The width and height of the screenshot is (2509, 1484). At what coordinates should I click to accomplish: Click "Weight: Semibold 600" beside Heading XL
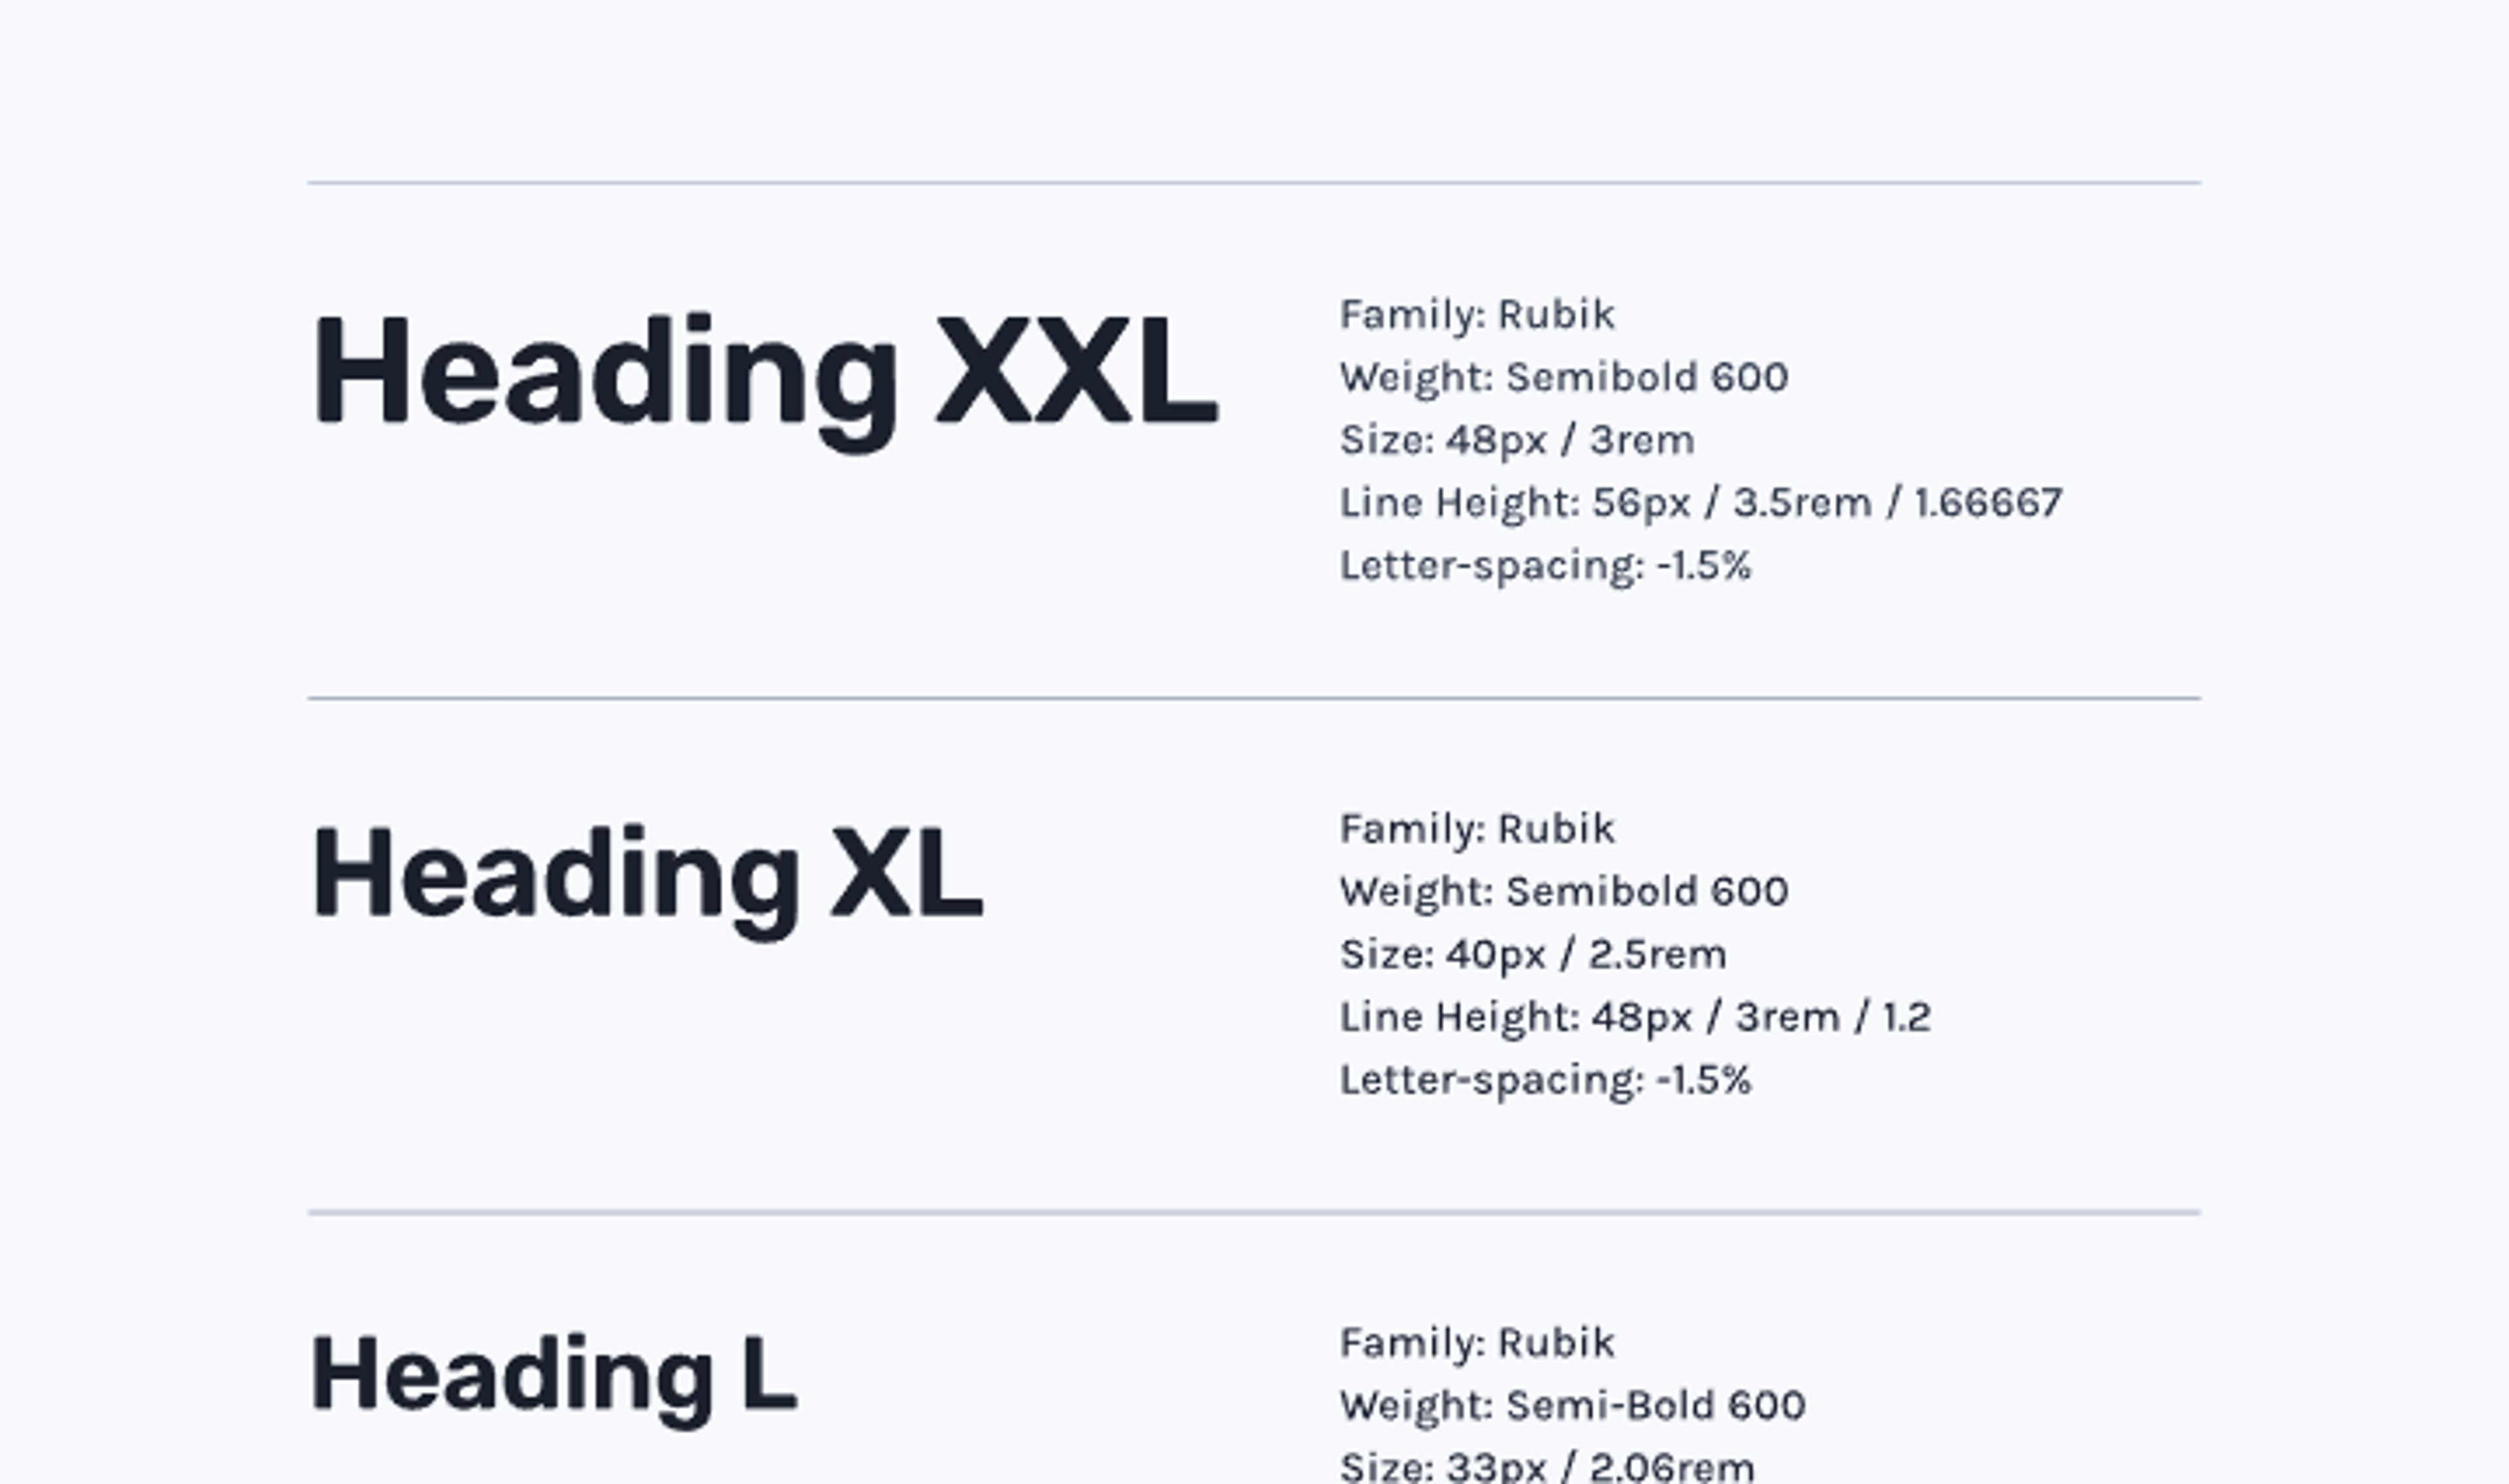pyautogui.click(x=1564, y=892)
